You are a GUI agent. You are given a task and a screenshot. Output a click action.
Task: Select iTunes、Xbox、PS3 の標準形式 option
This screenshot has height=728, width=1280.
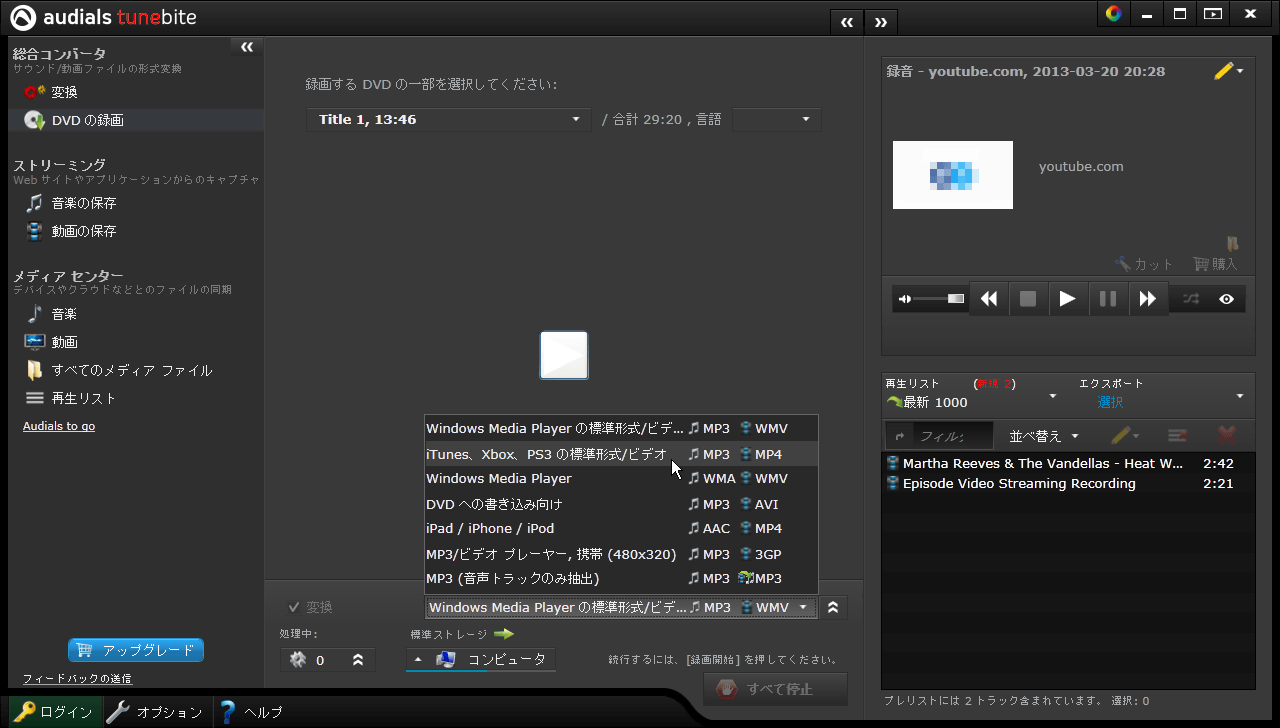click(621, 454)
